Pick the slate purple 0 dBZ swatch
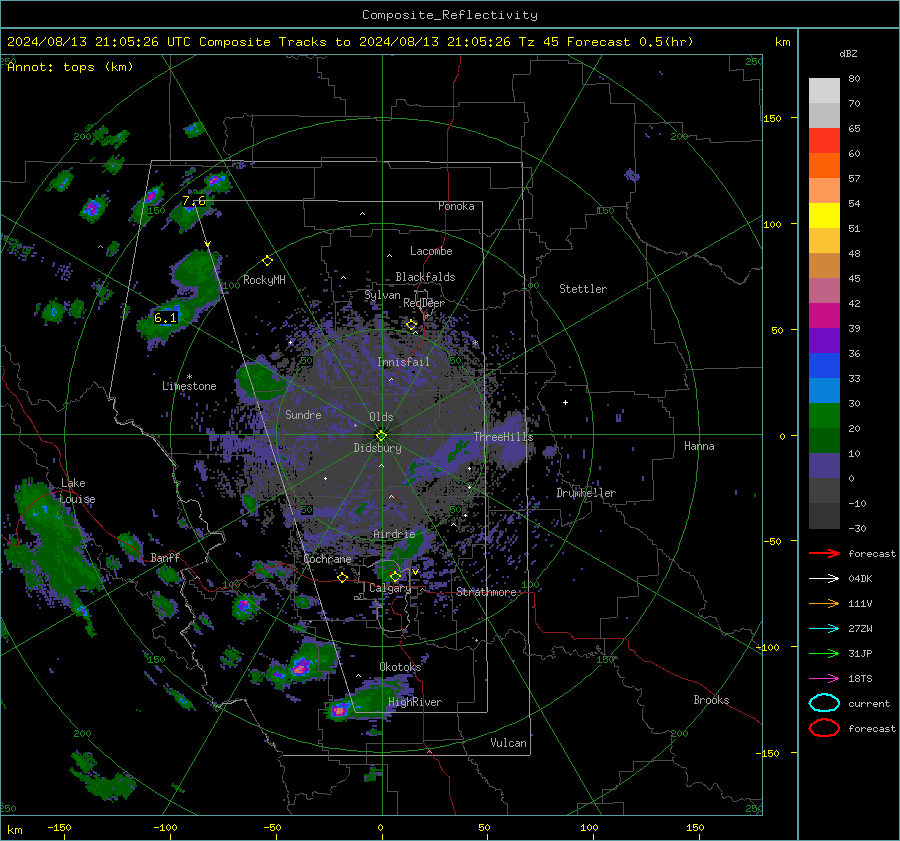900x841 pixels. click(x=824, y=466)
